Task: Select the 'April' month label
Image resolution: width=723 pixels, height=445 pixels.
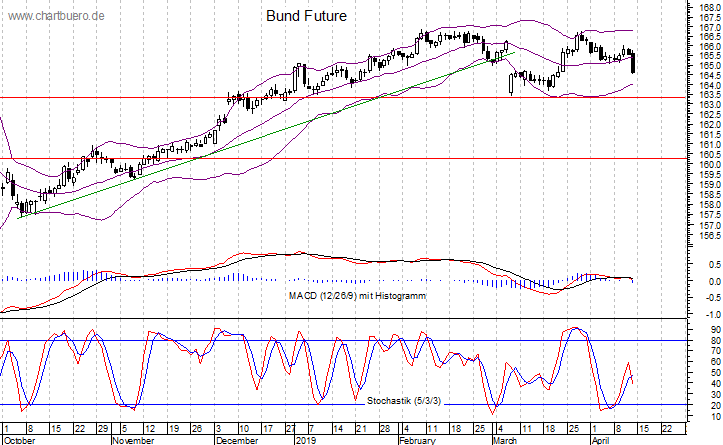Action: 602,440
